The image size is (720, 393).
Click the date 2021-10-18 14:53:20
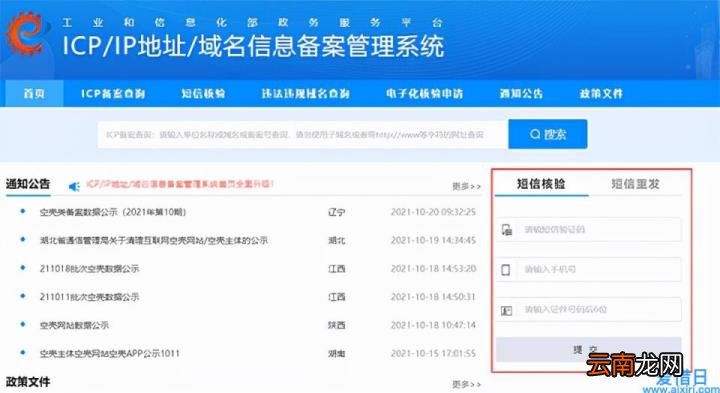coord(433,269)
